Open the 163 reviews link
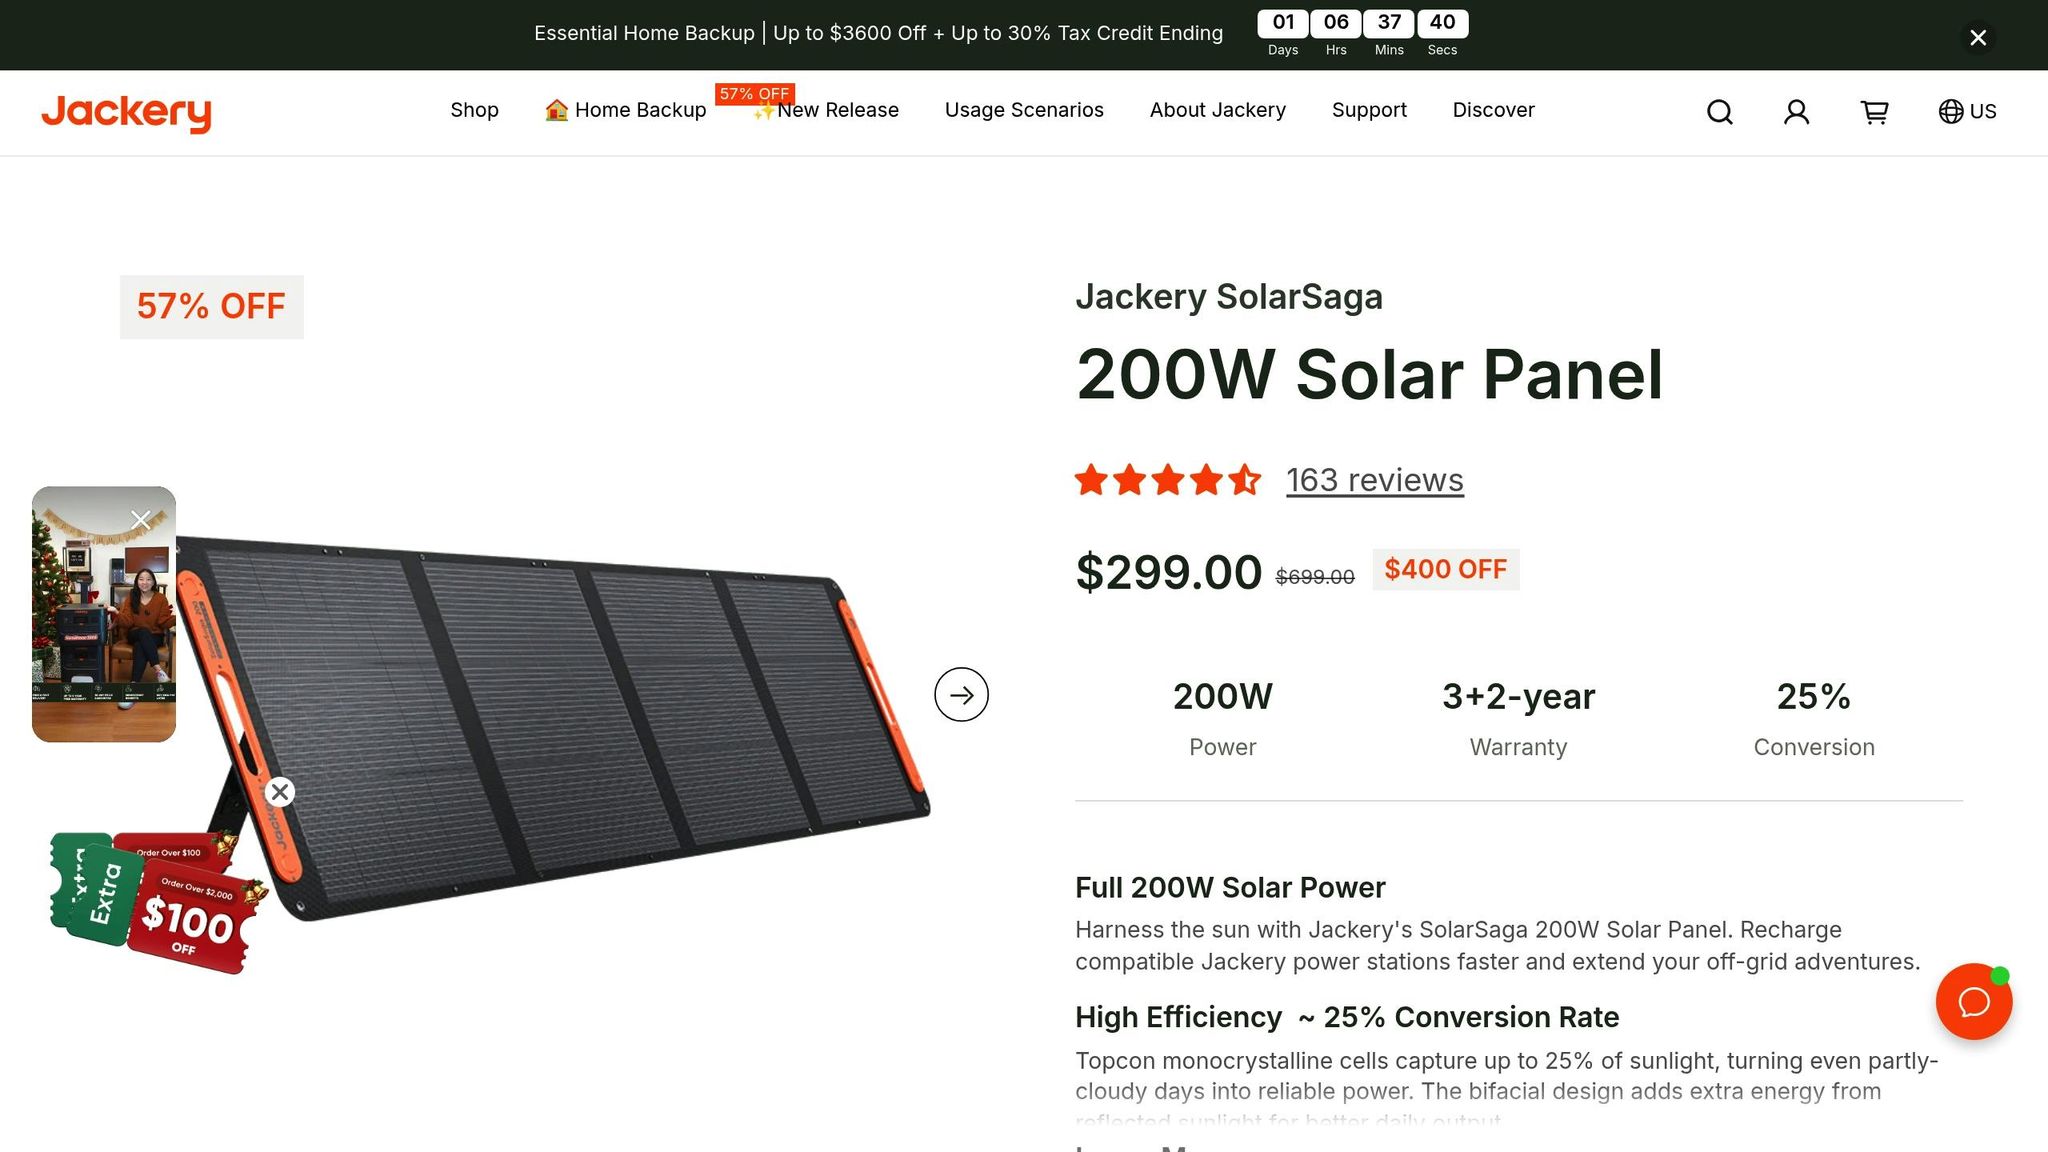 pyautogui.click(x=1374, y=480)
